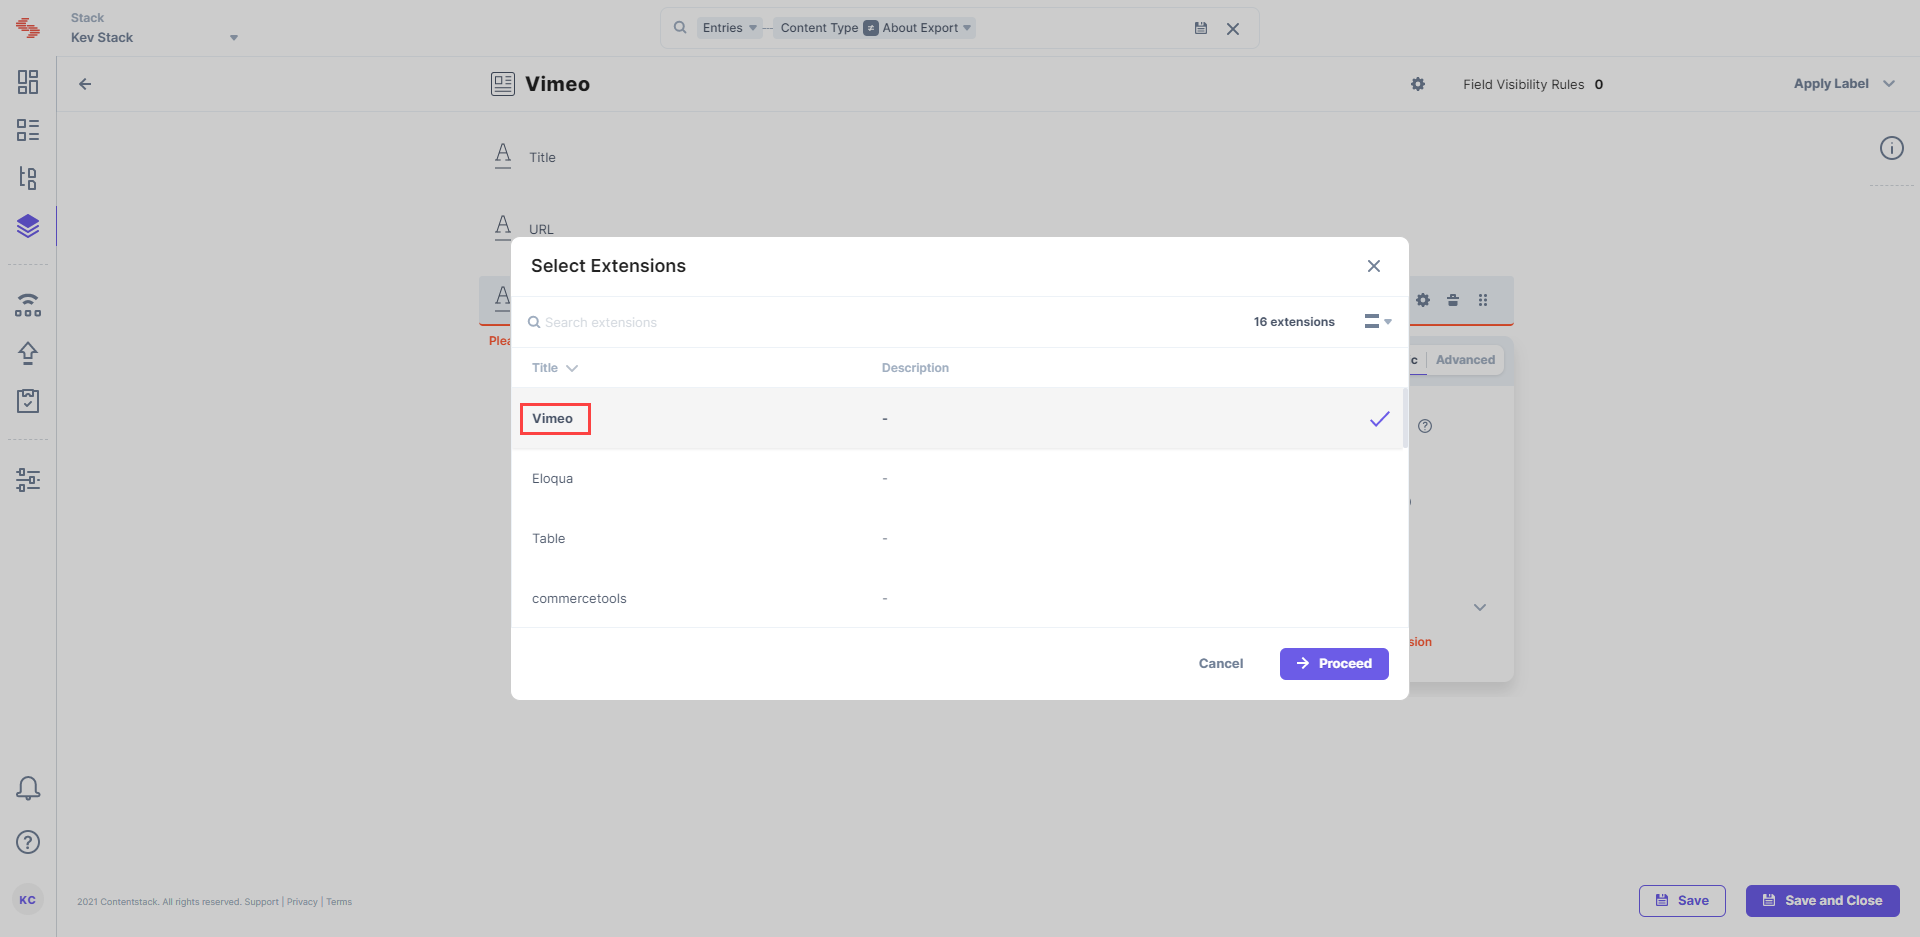This screenshot has height=937, width=1920.
Task: Open the About Export dropdown in search
Action: [x=926, y=28]
